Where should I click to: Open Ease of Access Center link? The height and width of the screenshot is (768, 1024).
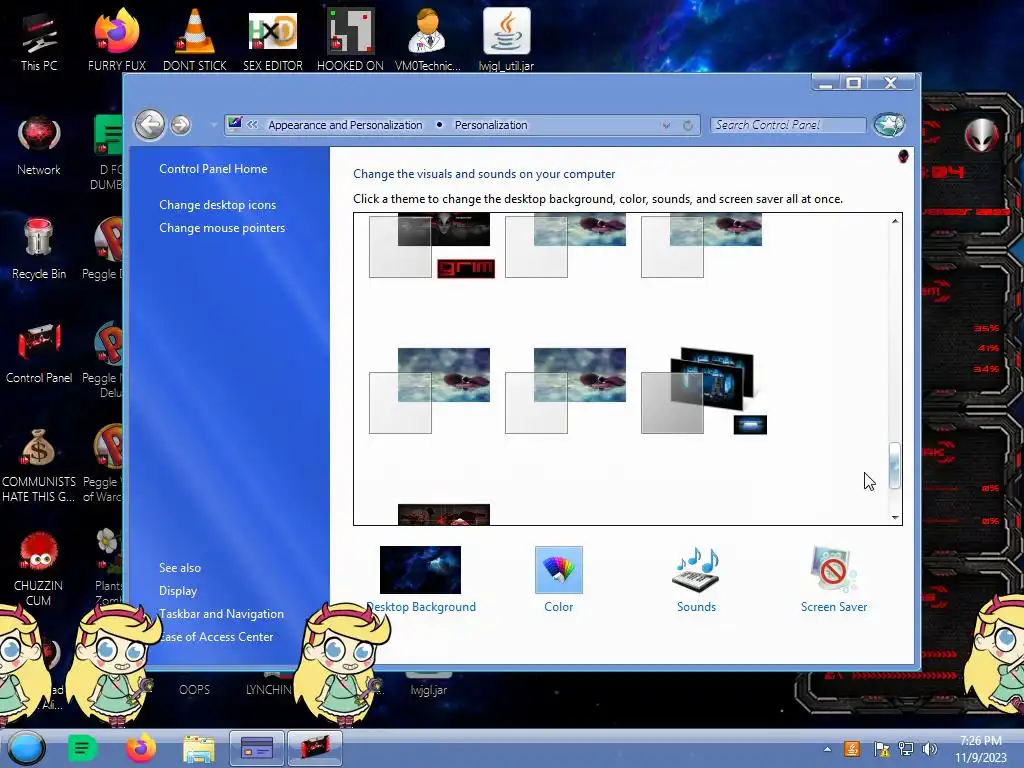point(216,636)
